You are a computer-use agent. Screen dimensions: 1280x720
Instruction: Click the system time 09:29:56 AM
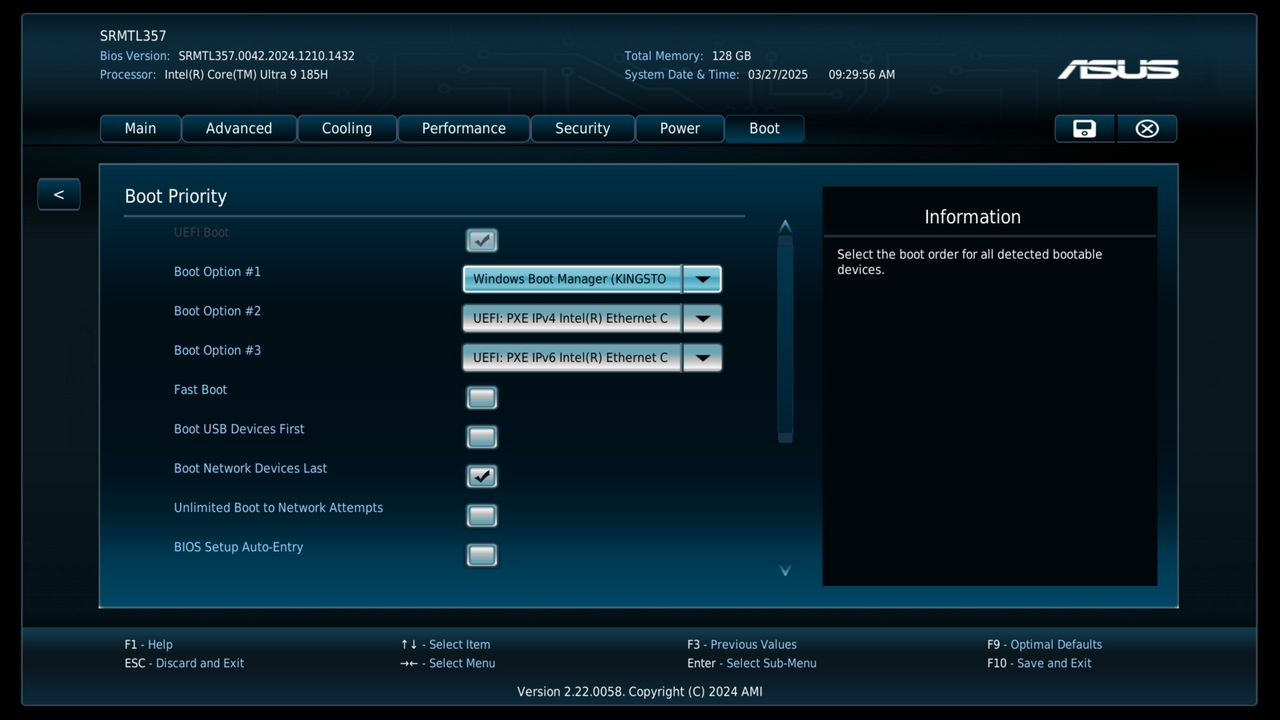(862, 75)
